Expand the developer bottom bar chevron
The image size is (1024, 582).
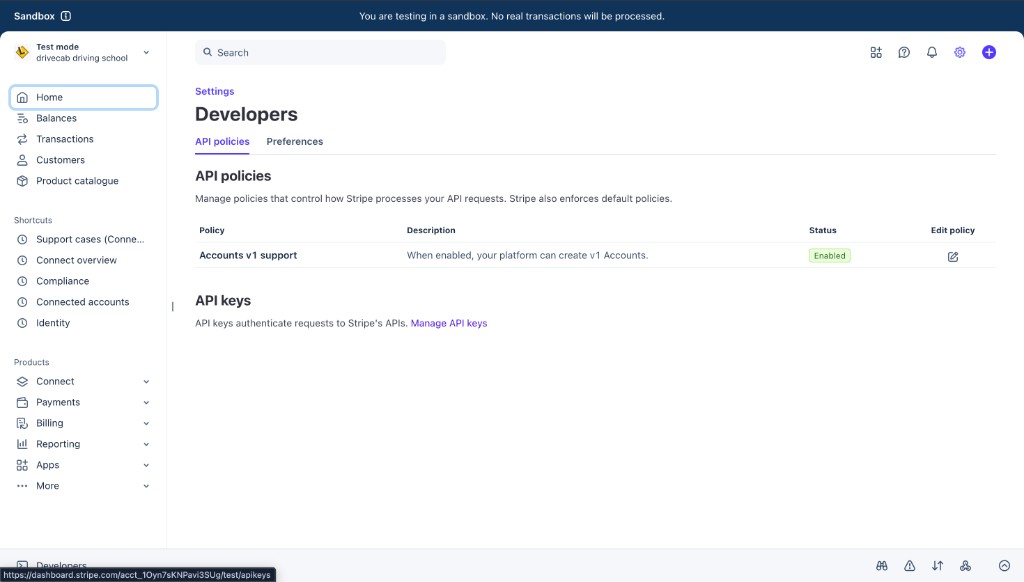pos(1004,566)
